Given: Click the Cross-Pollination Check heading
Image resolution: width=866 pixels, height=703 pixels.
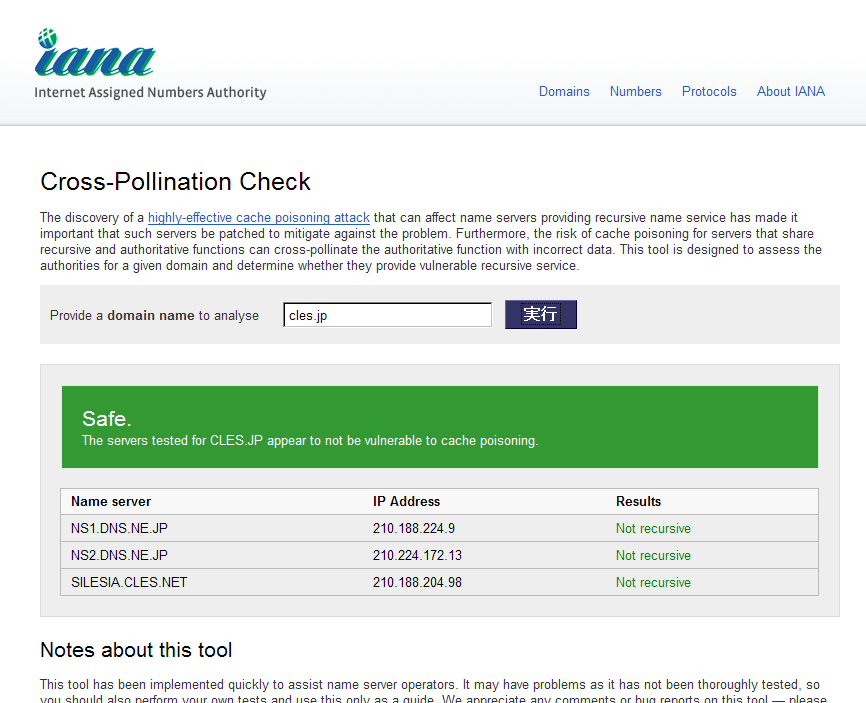Looking at the screenshot, I should pyautogui.click(x=175, y=181).
